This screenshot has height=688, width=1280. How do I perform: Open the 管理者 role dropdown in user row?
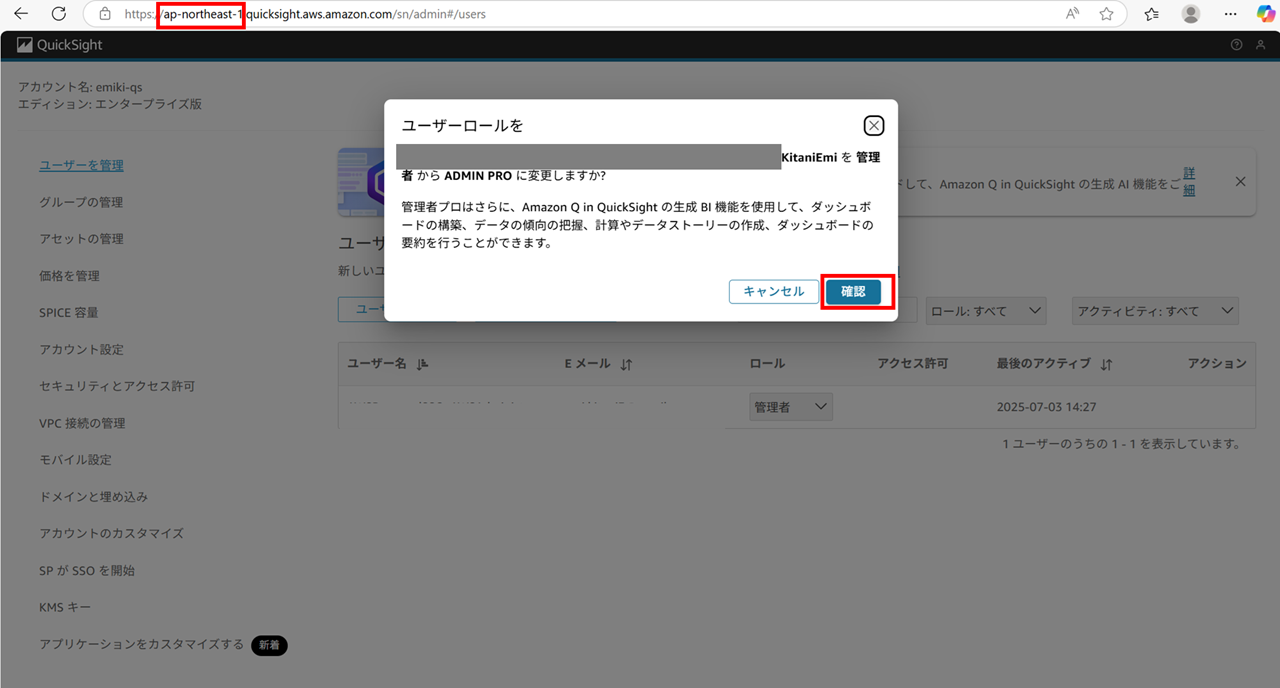[x=791, y=407]
